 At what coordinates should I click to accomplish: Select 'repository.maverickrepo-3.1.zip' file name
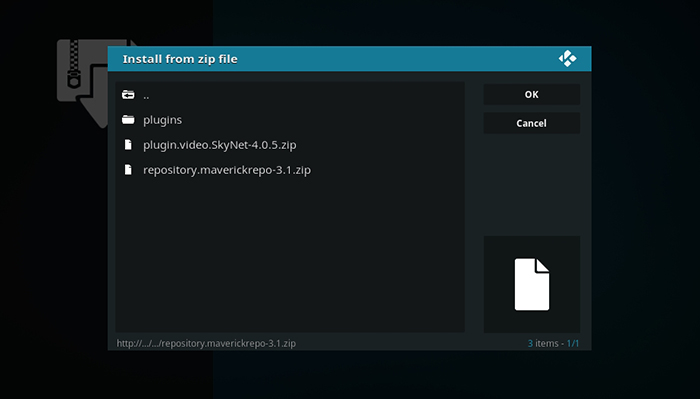click(x=227, y=170)
